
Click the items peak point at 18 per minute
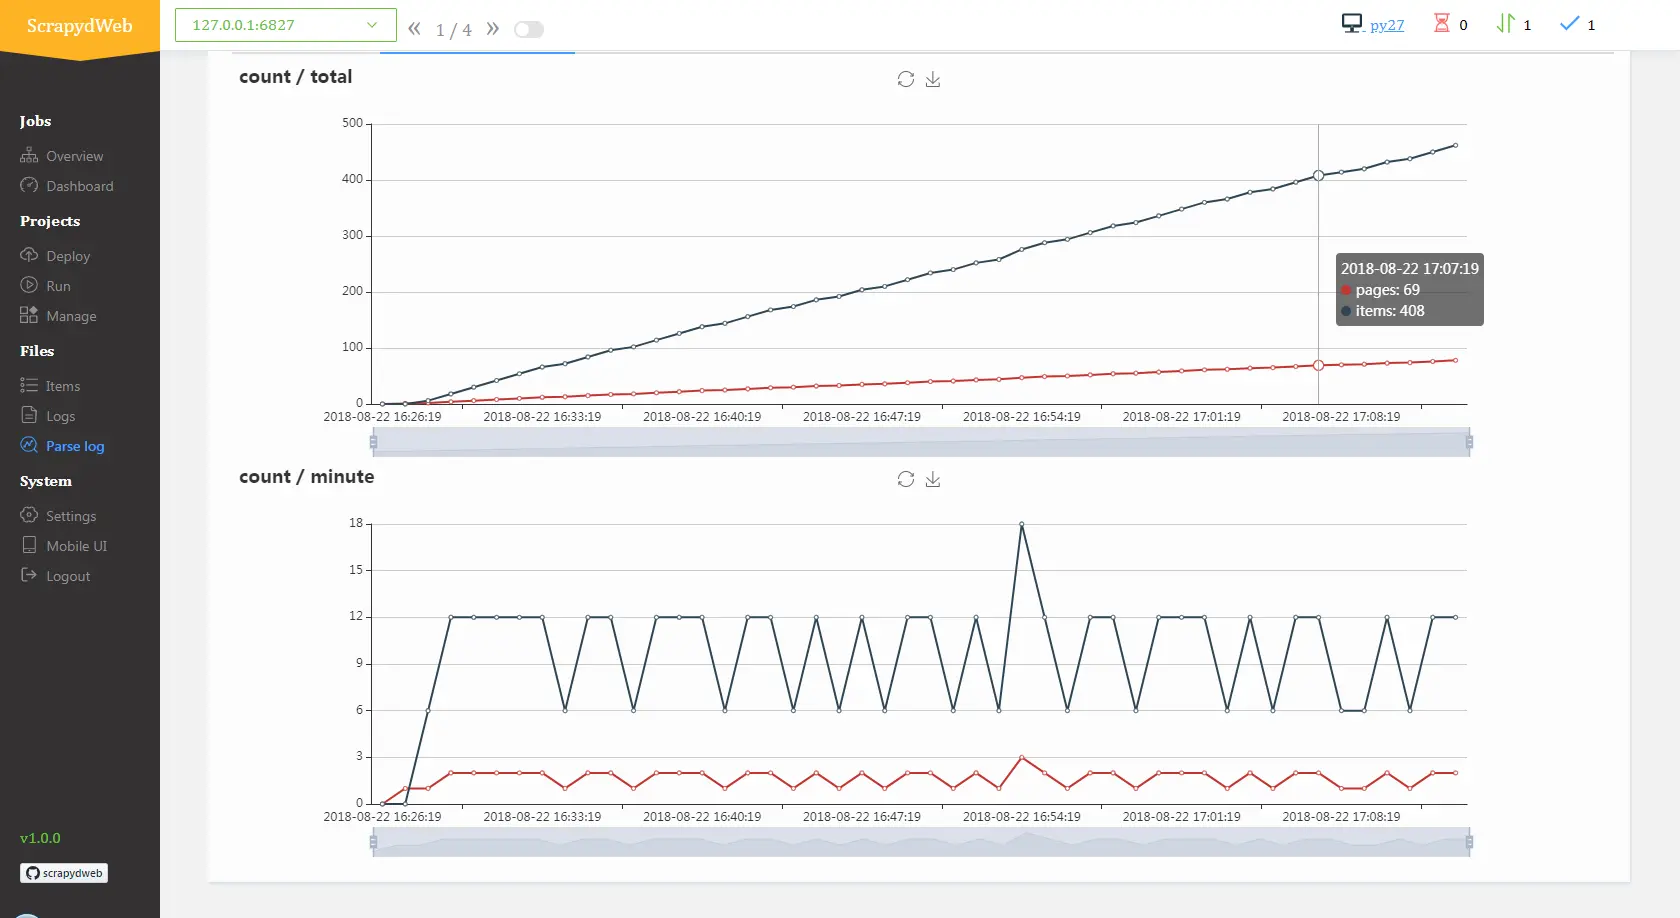[x=1022, y=524]
